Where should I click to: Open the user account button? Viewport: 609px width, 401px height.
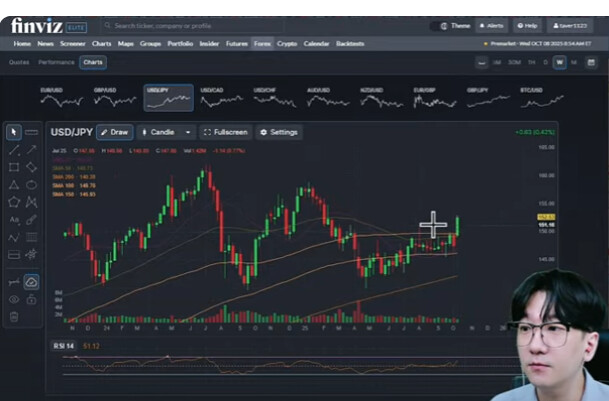570,26
